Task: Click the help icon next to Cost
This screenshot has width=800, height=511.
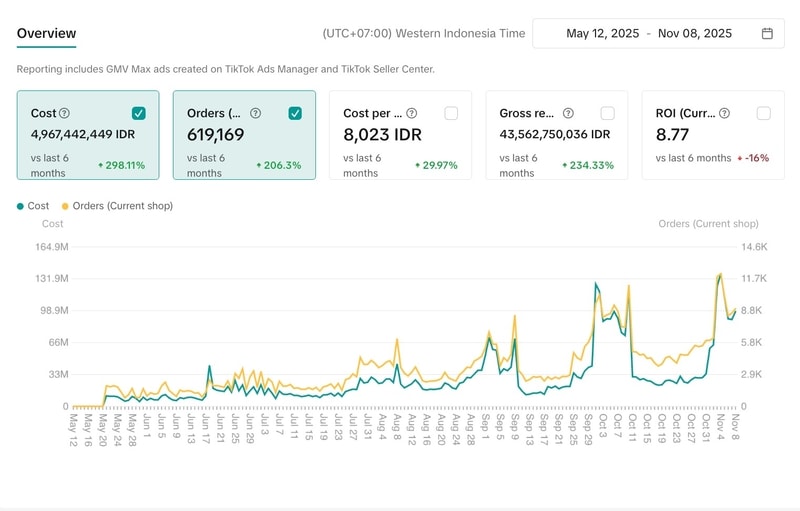Action: (65, 114)
